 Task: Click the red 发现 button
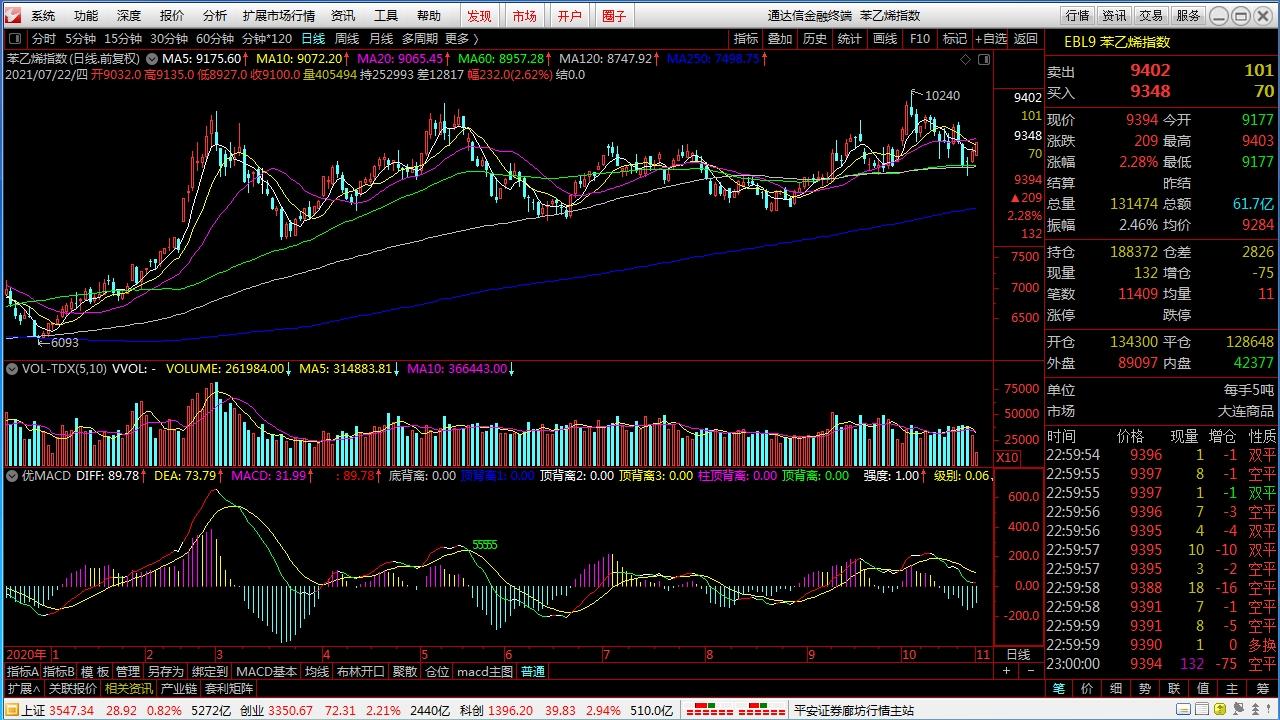click(479, 16)
